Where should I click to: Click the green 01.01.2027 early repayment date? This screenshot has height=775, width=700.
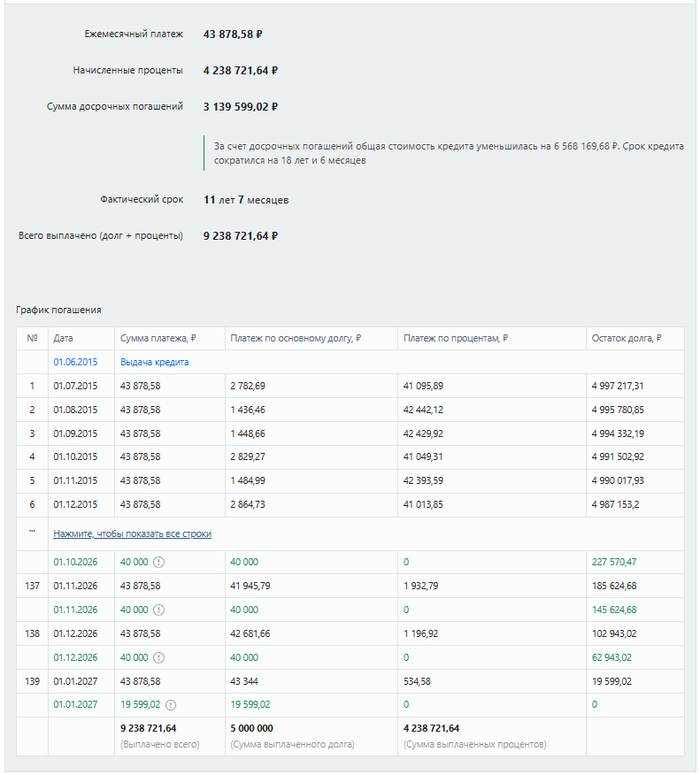[75, 705]
